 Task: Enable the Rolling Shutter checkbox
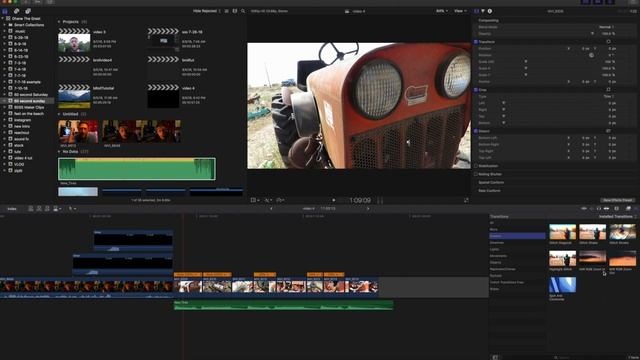coord(476,174)
